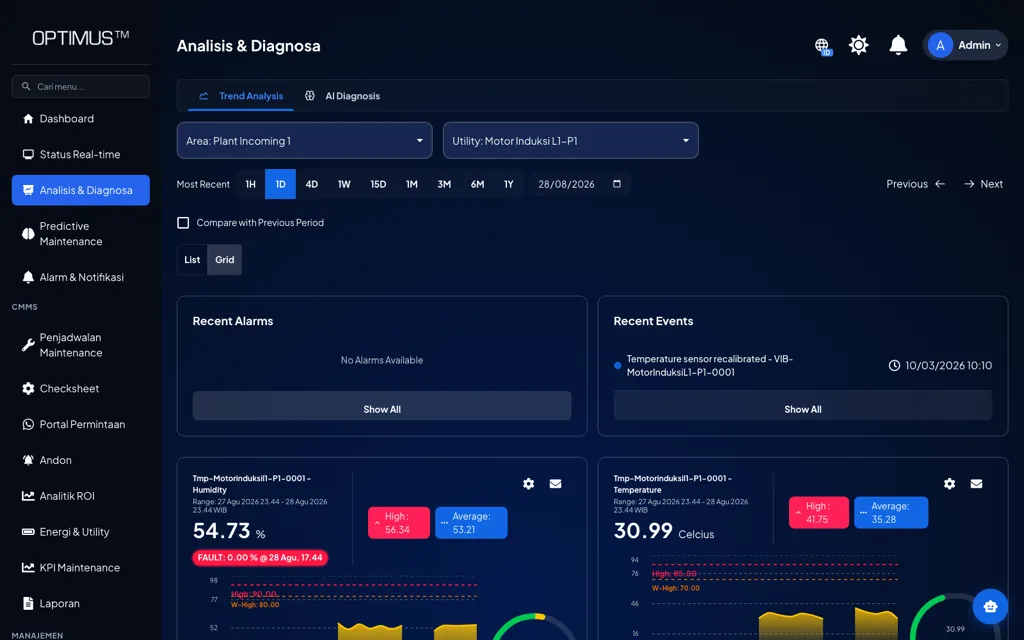
Task: Click the Andon alarm icon
Action: tap(28, 460)
